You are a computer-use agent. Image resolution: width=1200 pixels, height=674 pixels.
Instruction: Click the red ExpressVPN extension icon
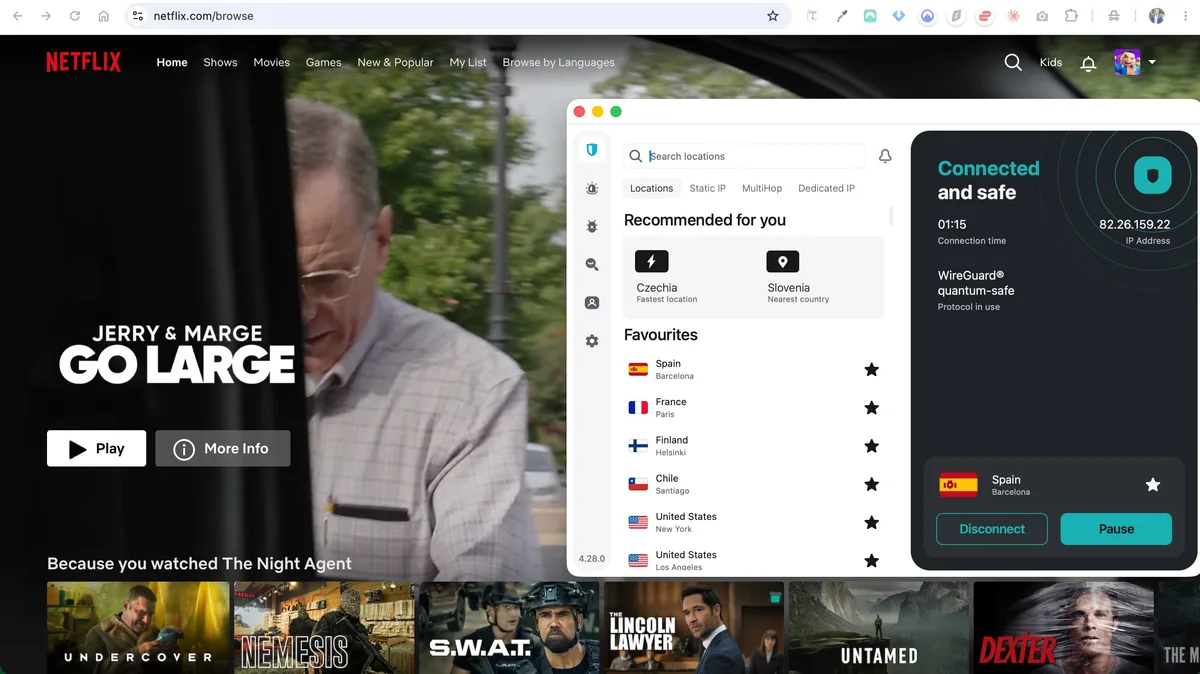pos(985,16)
